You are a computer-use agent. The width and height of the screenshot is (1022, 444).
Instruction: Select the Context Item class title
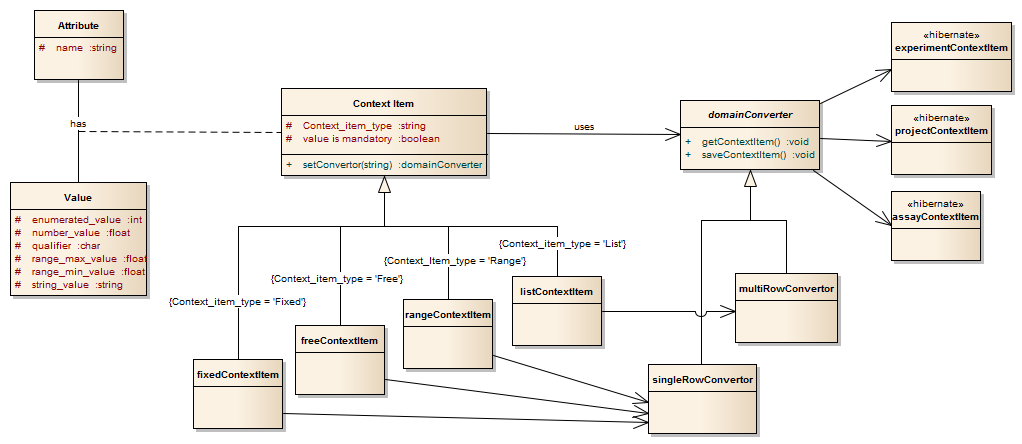(x=383, y=103)
